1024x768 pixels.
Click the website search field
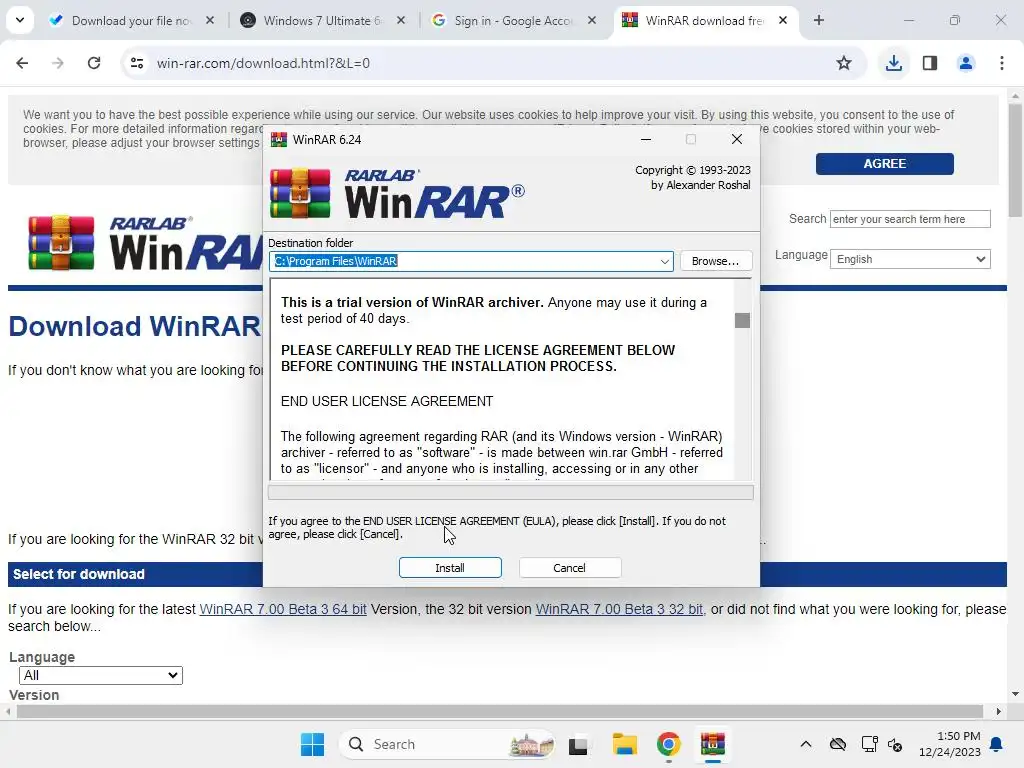[x=910, y=219]
